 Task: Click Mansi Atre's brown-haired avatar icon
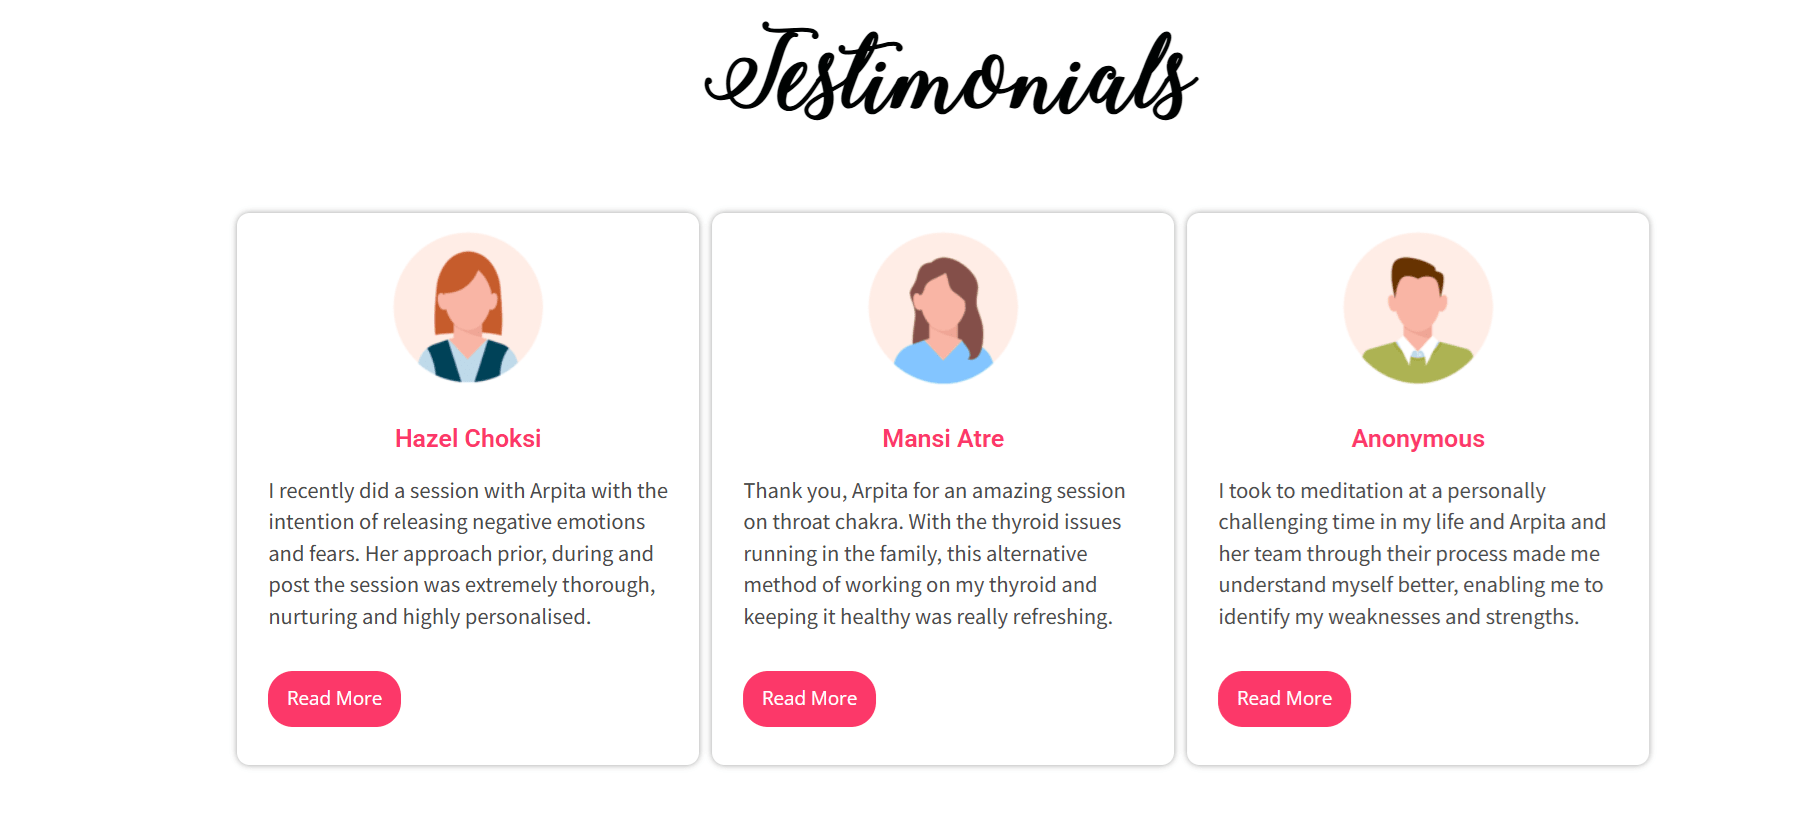pyautogui.click(x=943, y=308)
